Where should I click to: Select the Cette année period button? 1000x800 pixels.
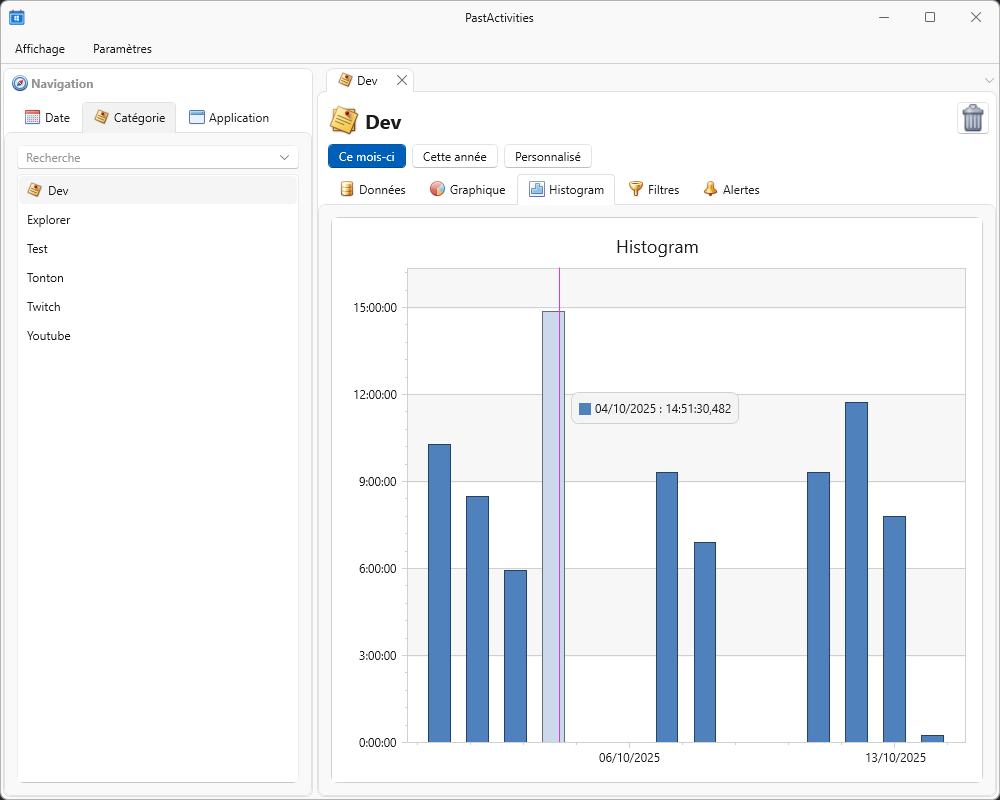[x=454, y=156]
